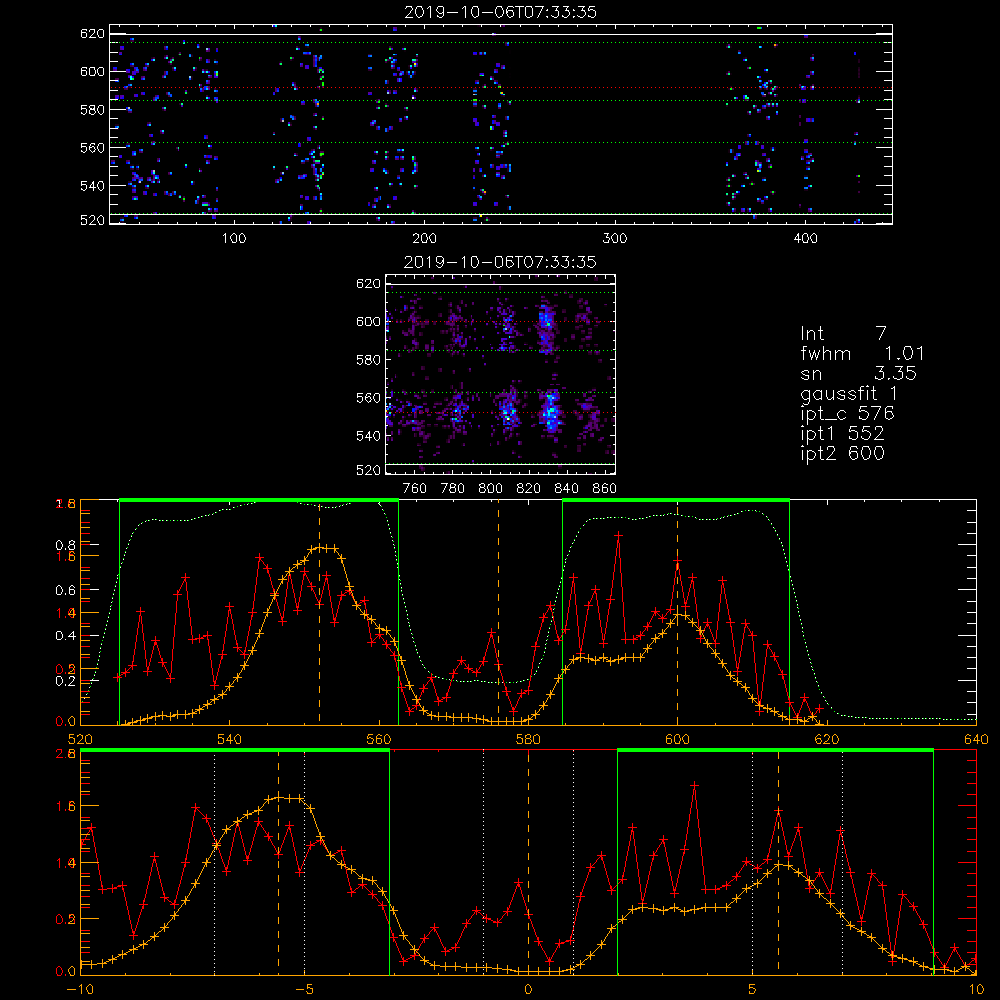Image resolution: width=1000 pixels, height=1000 pixels.
Task: Click x-axis label 760 on middle image
Action: 415,489
